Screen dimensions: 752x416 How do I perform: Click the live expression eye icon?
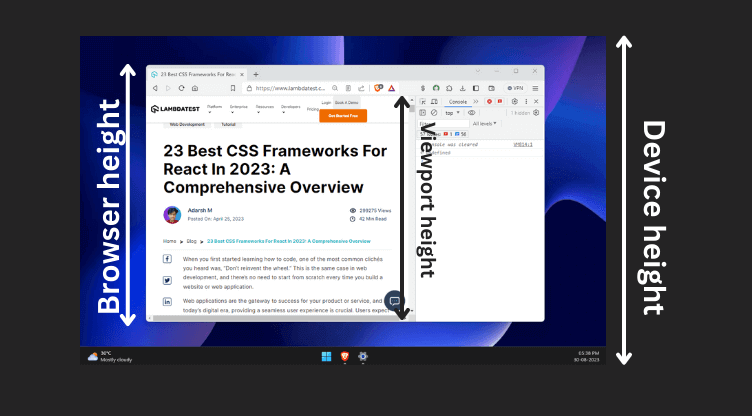pos(471,113)
